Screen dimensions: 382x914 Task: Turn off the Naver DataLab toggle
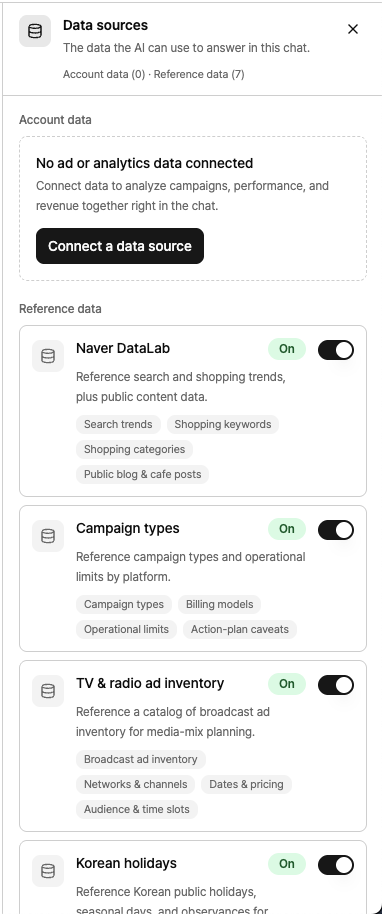point(336,350)
